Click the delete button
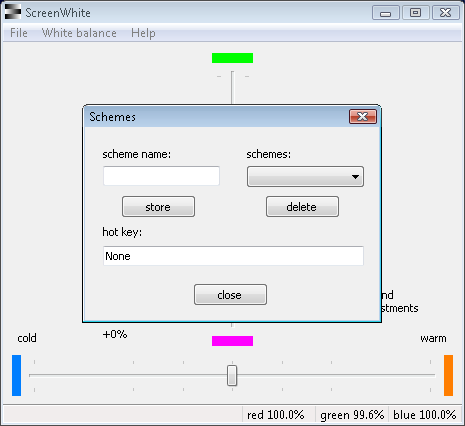Image resolution: width=465 pixels, height=426 pixels. [302, 207]
